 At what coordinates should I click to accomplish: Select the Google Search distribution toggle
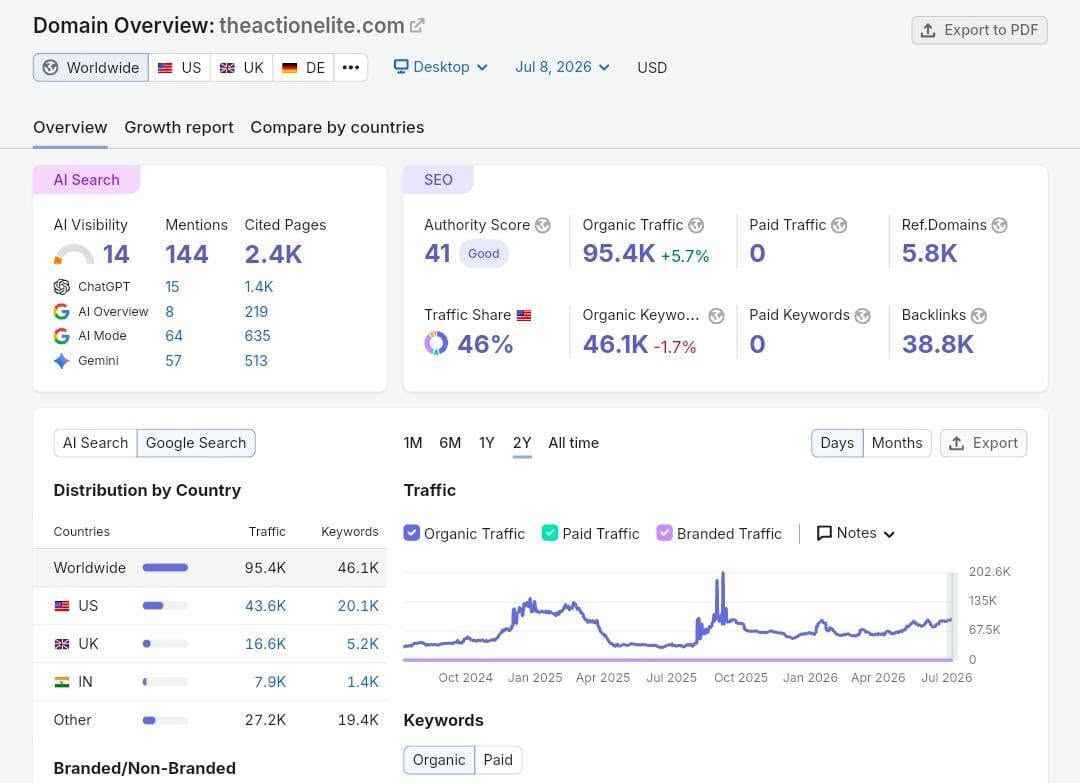click(x=196, y=443)
